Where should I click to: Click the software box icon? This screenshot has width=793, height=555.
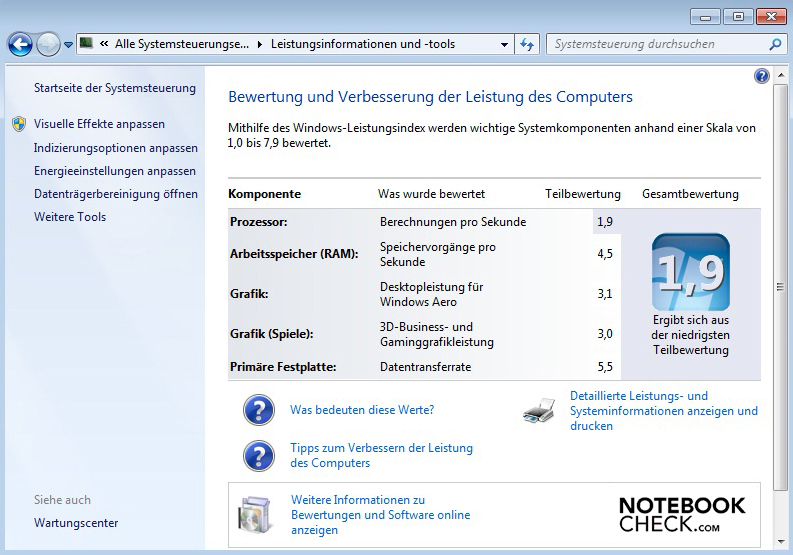coord(255,515)
